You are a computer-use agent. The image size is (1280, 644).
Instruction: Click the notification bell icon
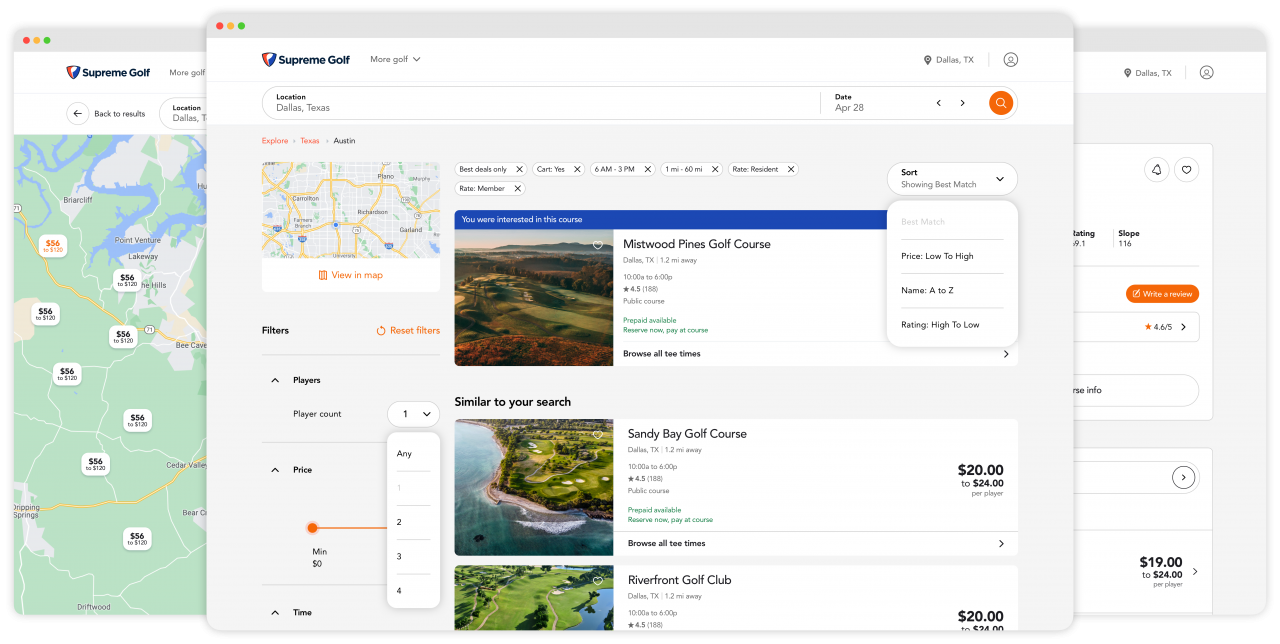click(x=1156, y=170)
